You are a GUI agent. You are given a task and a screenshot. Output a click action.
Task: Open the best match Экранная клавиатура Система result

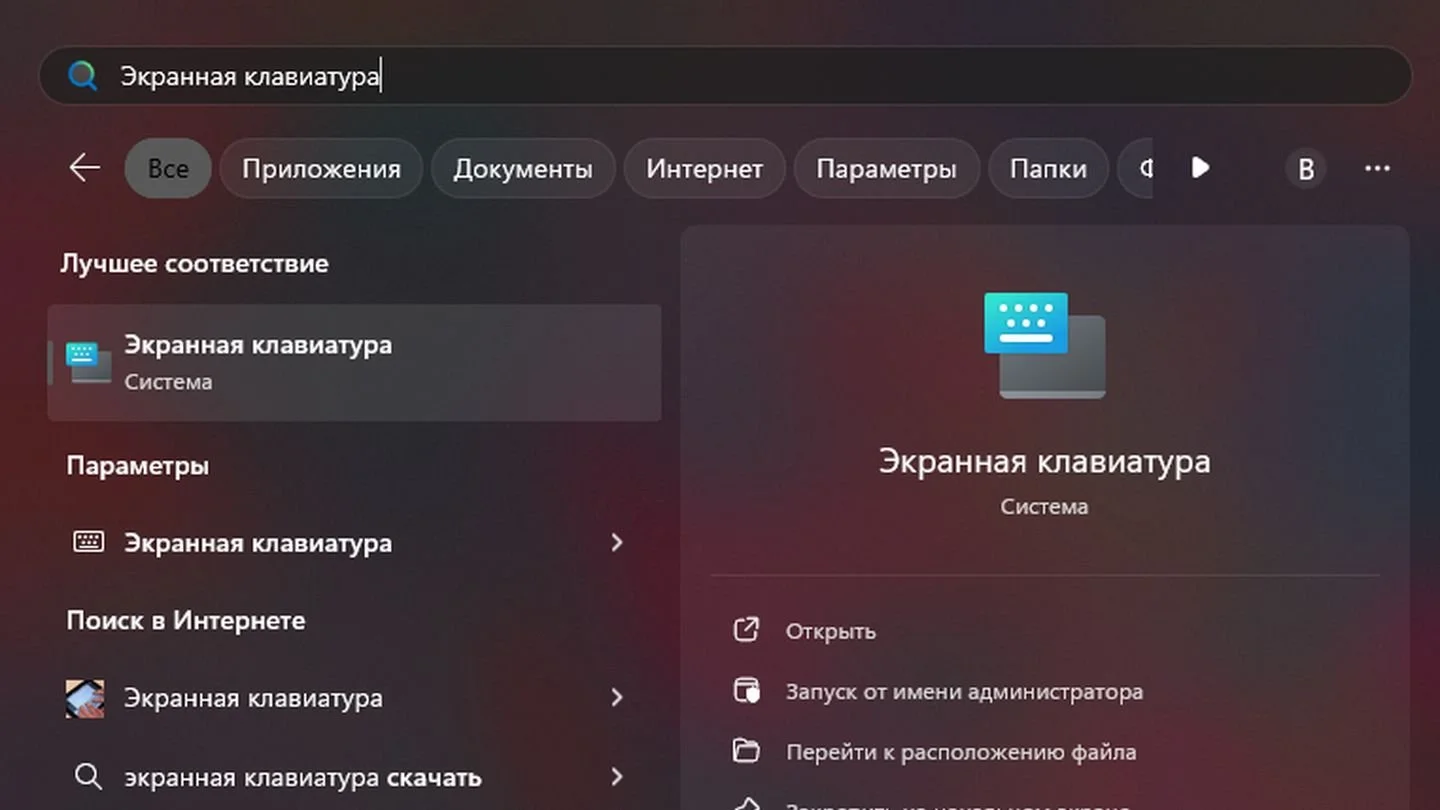point(355,362)
